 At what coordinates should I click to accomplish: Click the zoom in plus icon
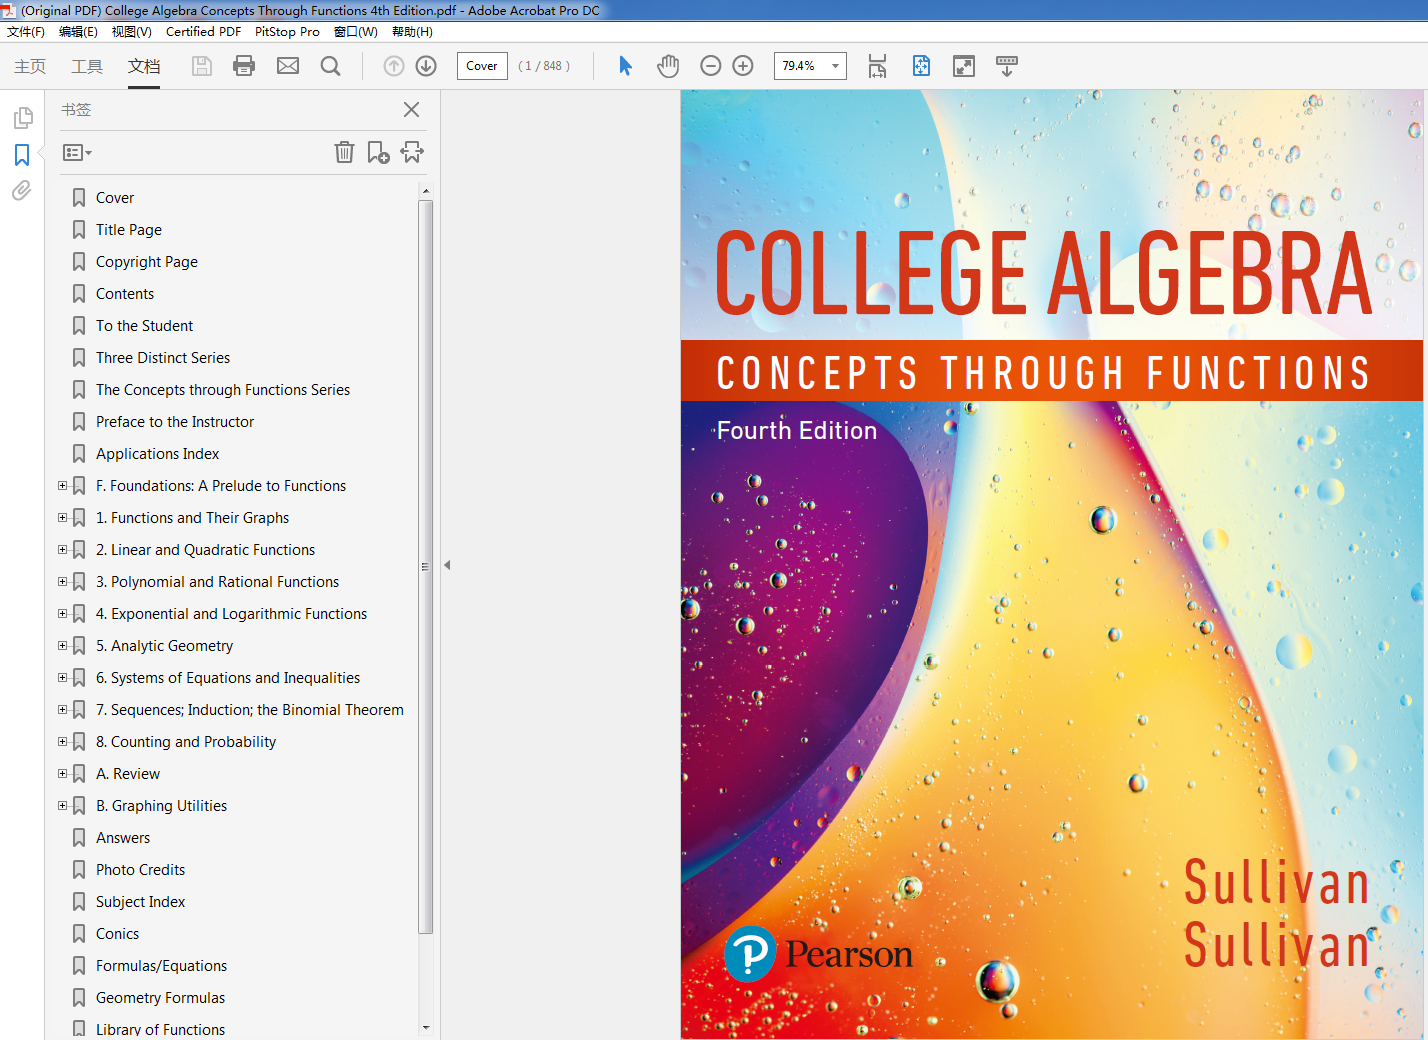[743, 66]
